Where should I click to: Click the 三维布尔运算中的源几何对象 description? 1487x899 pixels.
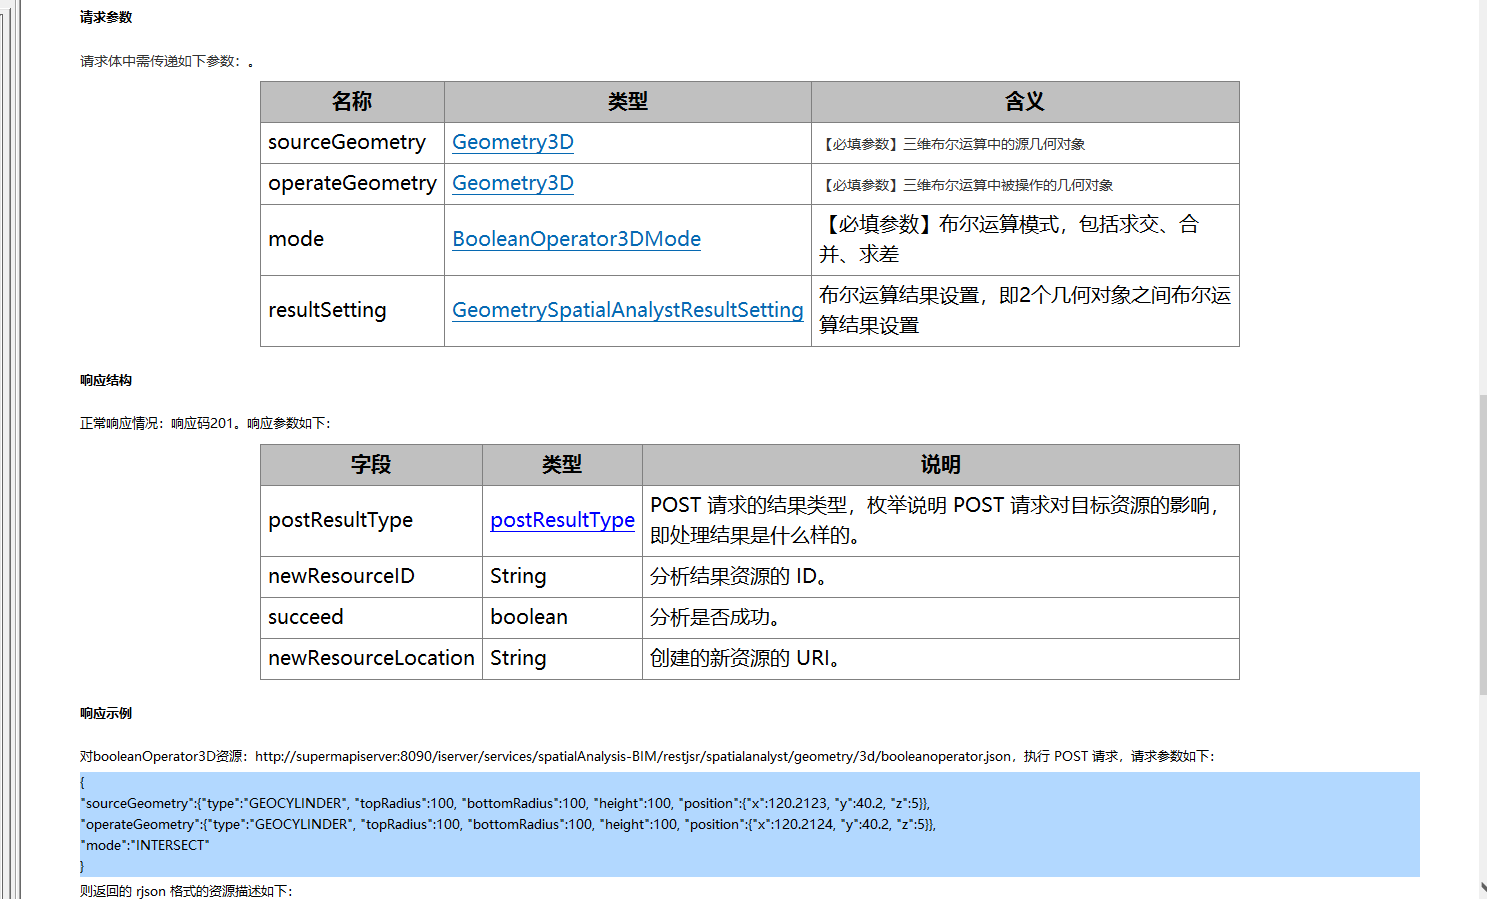tap(953, 144)
